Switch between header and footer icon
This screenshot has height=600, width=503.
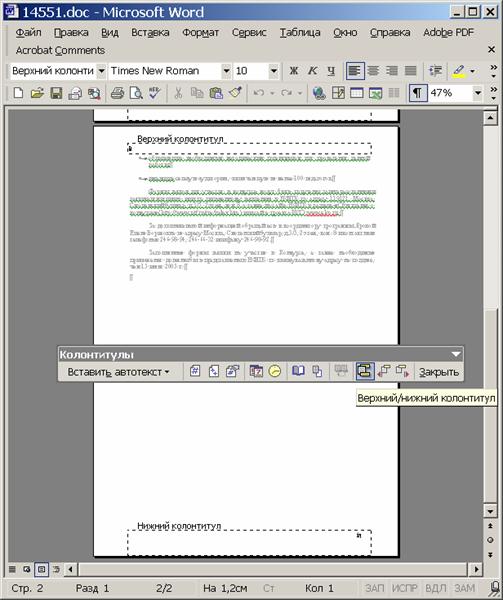[x=365, y=371]
